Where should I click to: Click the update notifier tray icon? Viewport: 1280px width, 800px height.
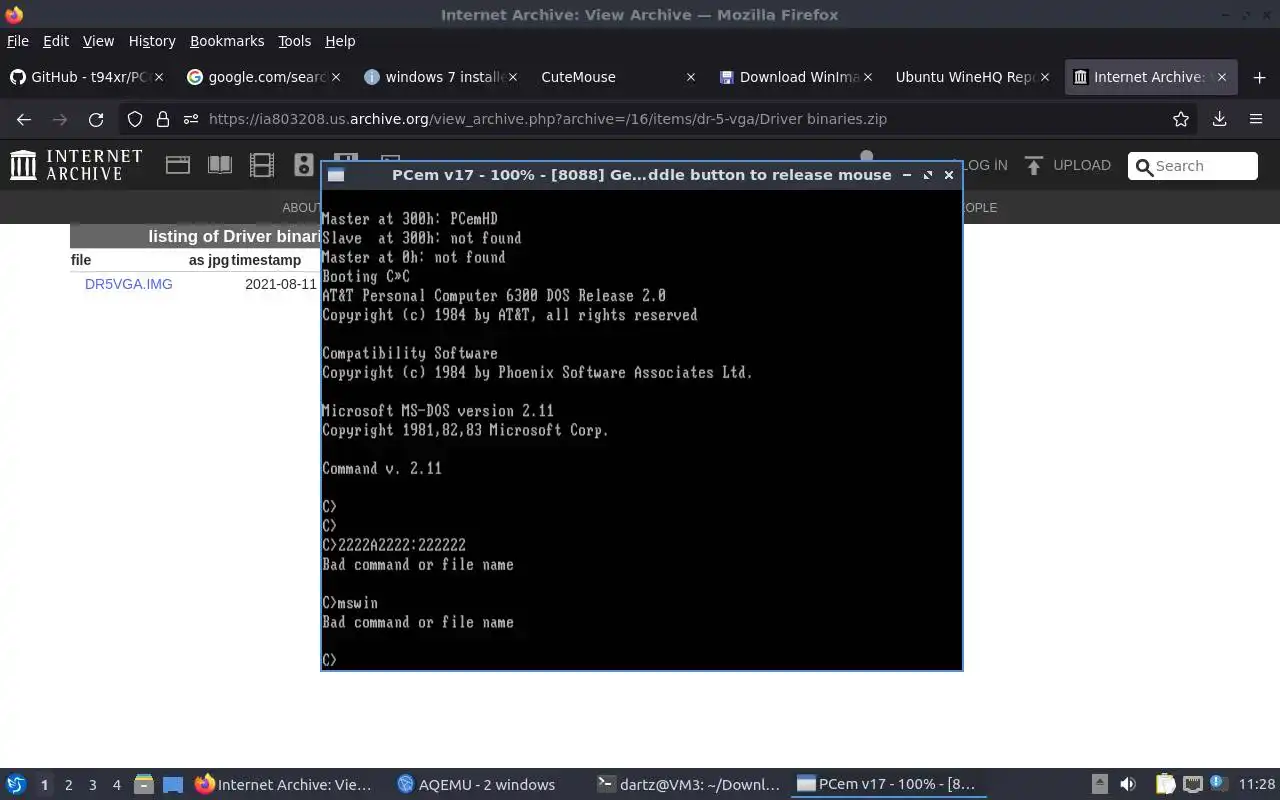pyautogui.click(x=1217, y=784)
